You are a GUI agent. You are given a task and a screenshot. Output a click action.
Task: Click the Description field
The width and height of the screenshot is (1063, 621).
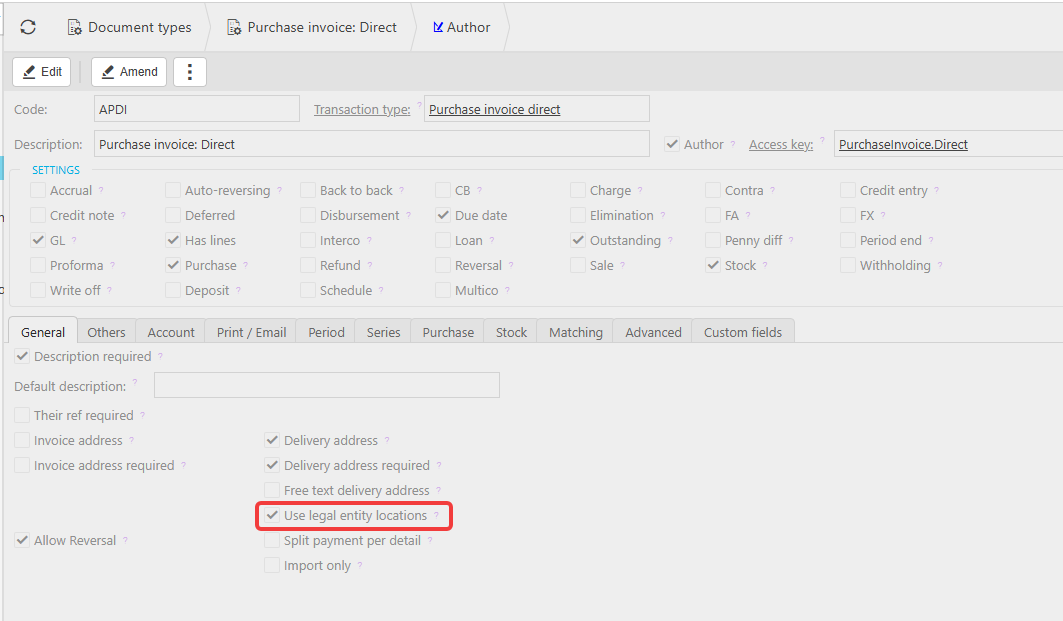pyautogui.click(x=372, y=144)
